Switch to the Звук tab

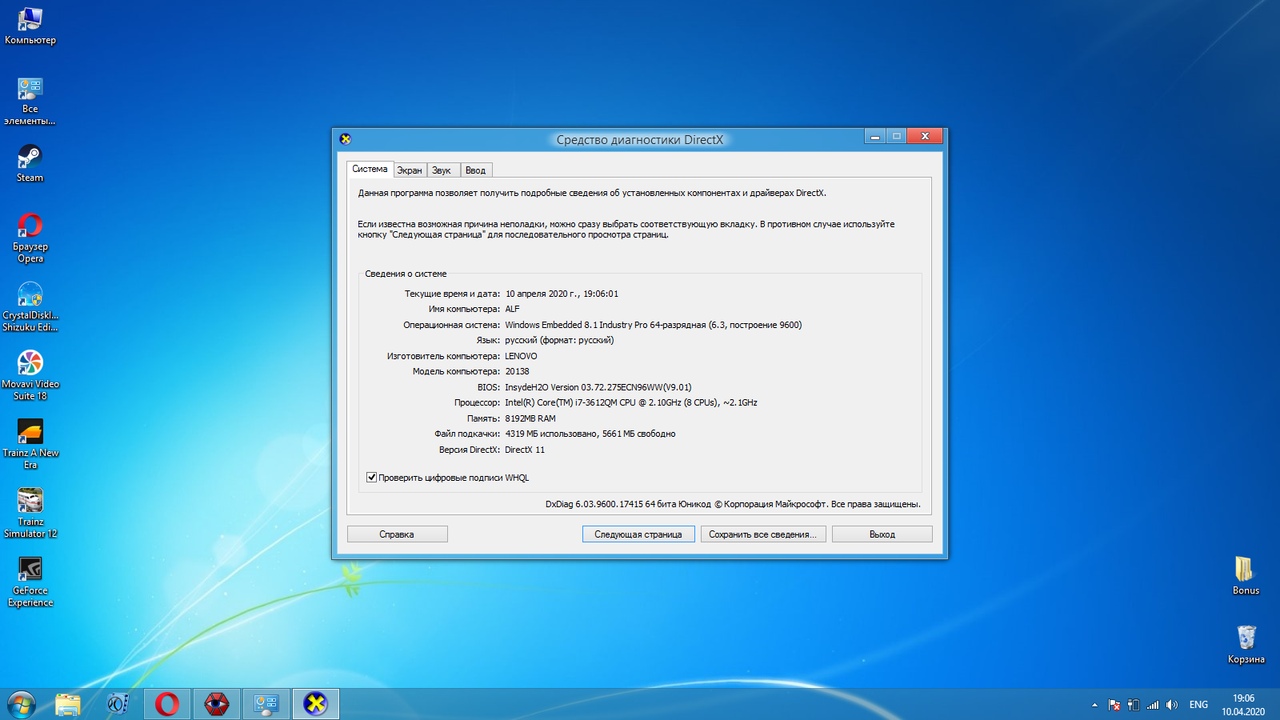tap(441, 170)
